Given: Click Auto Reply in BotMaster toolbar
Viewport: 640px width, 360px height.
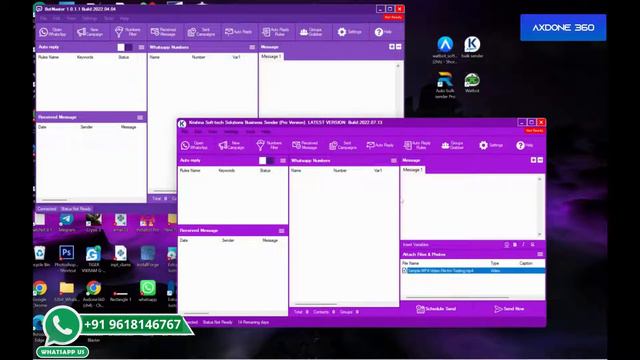Looking at the screenshot, I should point(238,31).
